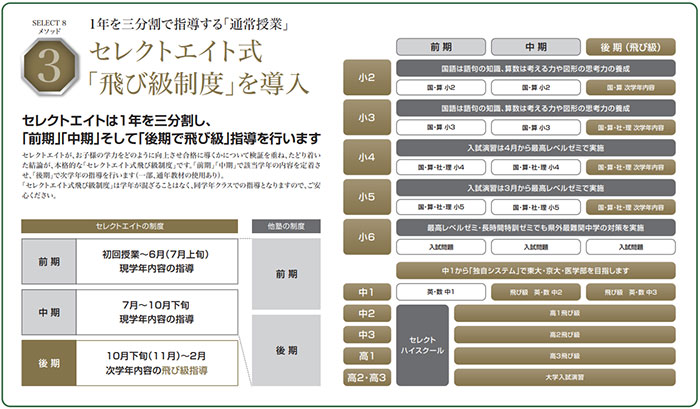Select the 前期 column header in the curriculum chart
700x409 pixels.
[441, 47]
